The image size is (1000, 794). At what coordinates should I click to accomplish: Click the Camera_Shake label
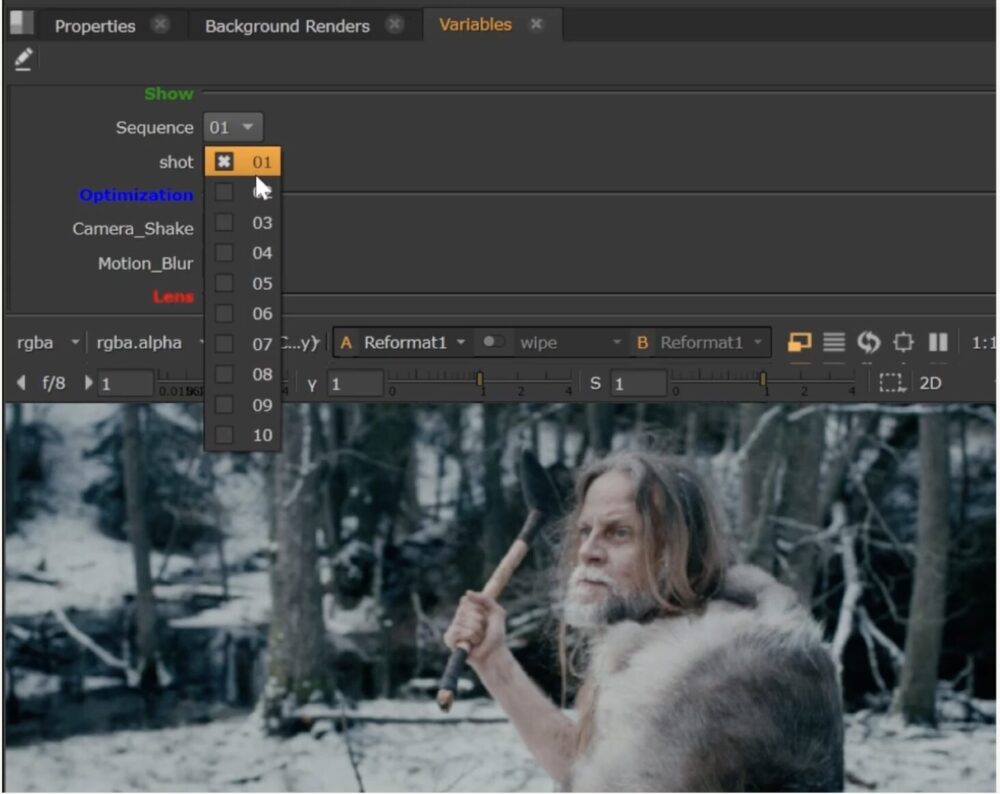pos(133,228)
